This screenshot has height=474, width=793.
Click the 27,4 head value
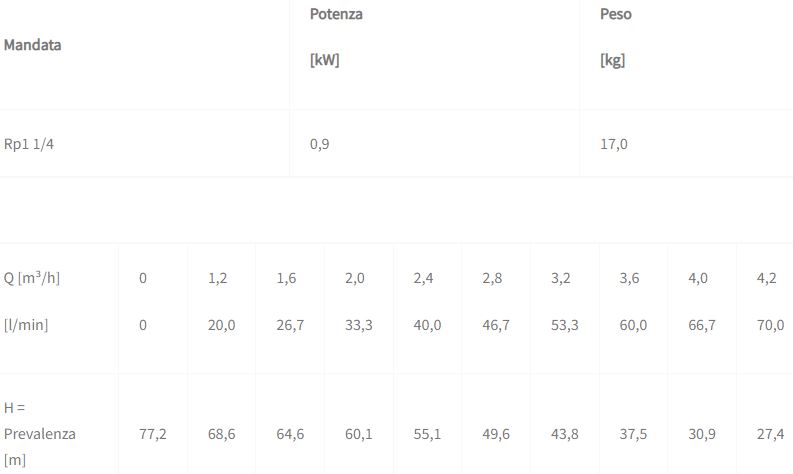[x=770, y=434]
